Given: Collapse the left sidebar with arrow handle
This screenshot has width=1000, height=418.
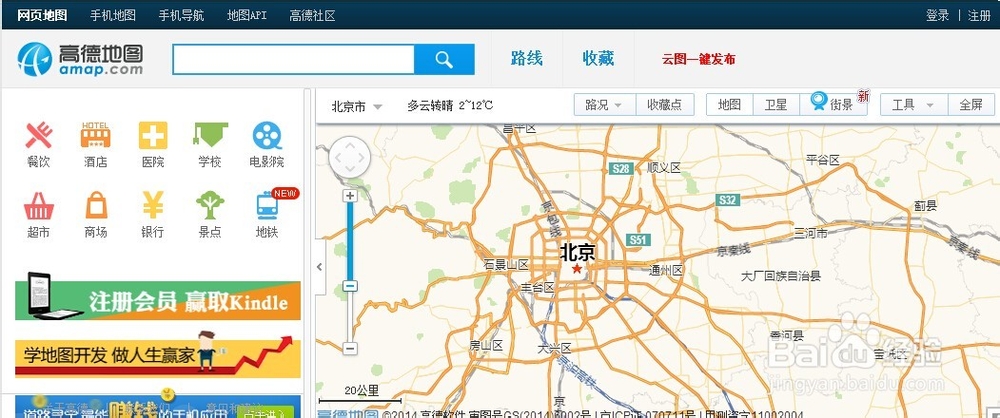Looking at the screenshot, I should 320,267.
